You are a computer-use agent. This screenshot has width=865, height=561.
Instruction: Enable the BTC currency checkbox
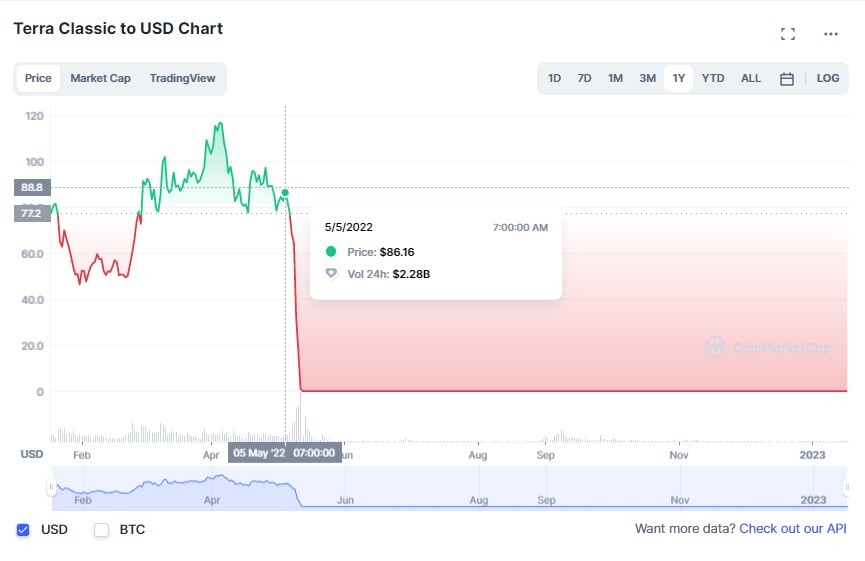pos(102,530)
